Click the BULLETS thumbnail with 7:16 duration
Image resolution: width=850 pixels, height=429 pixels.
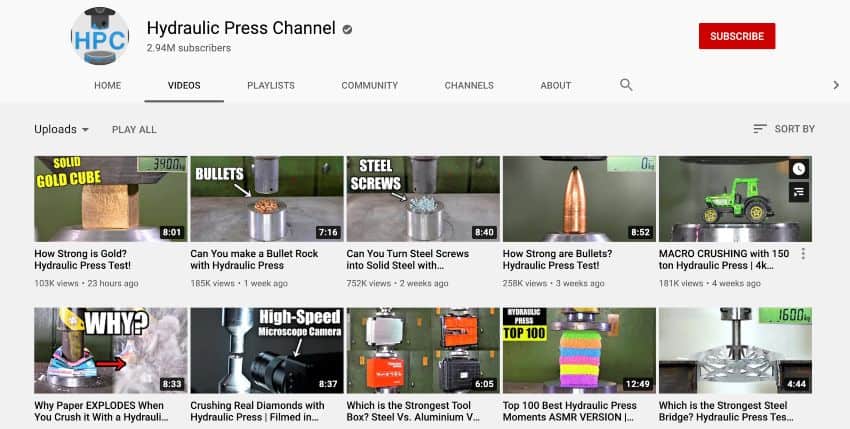(267, 199)
